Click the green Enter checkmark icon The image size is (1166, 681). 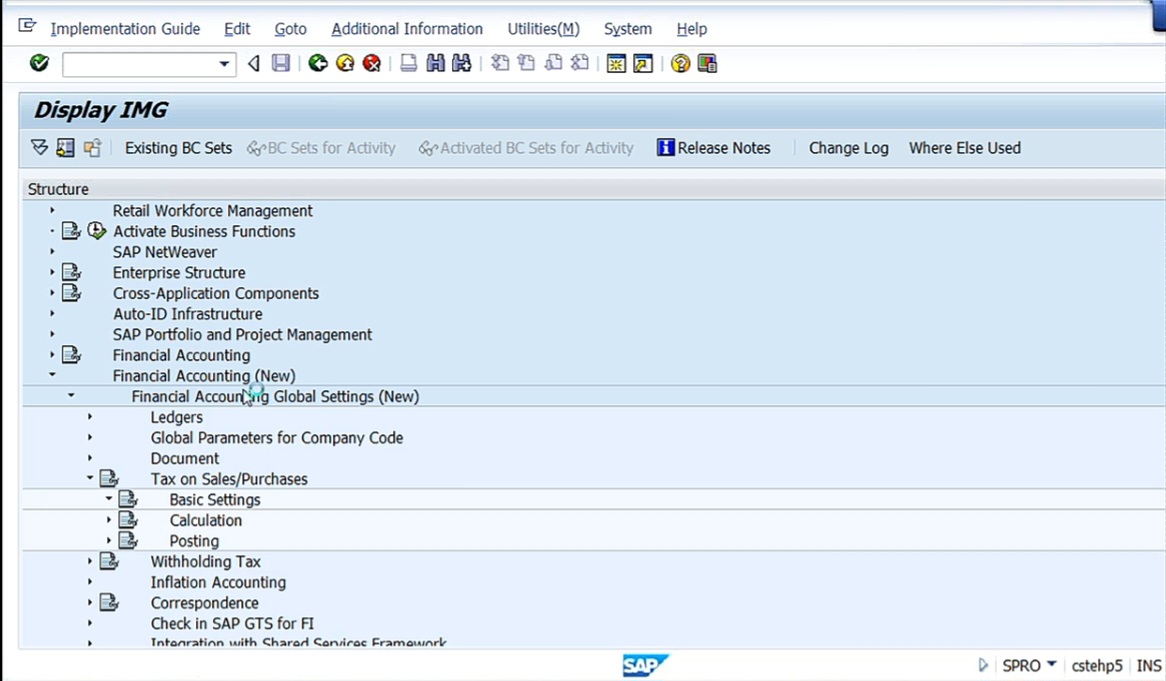click(39, 63)
